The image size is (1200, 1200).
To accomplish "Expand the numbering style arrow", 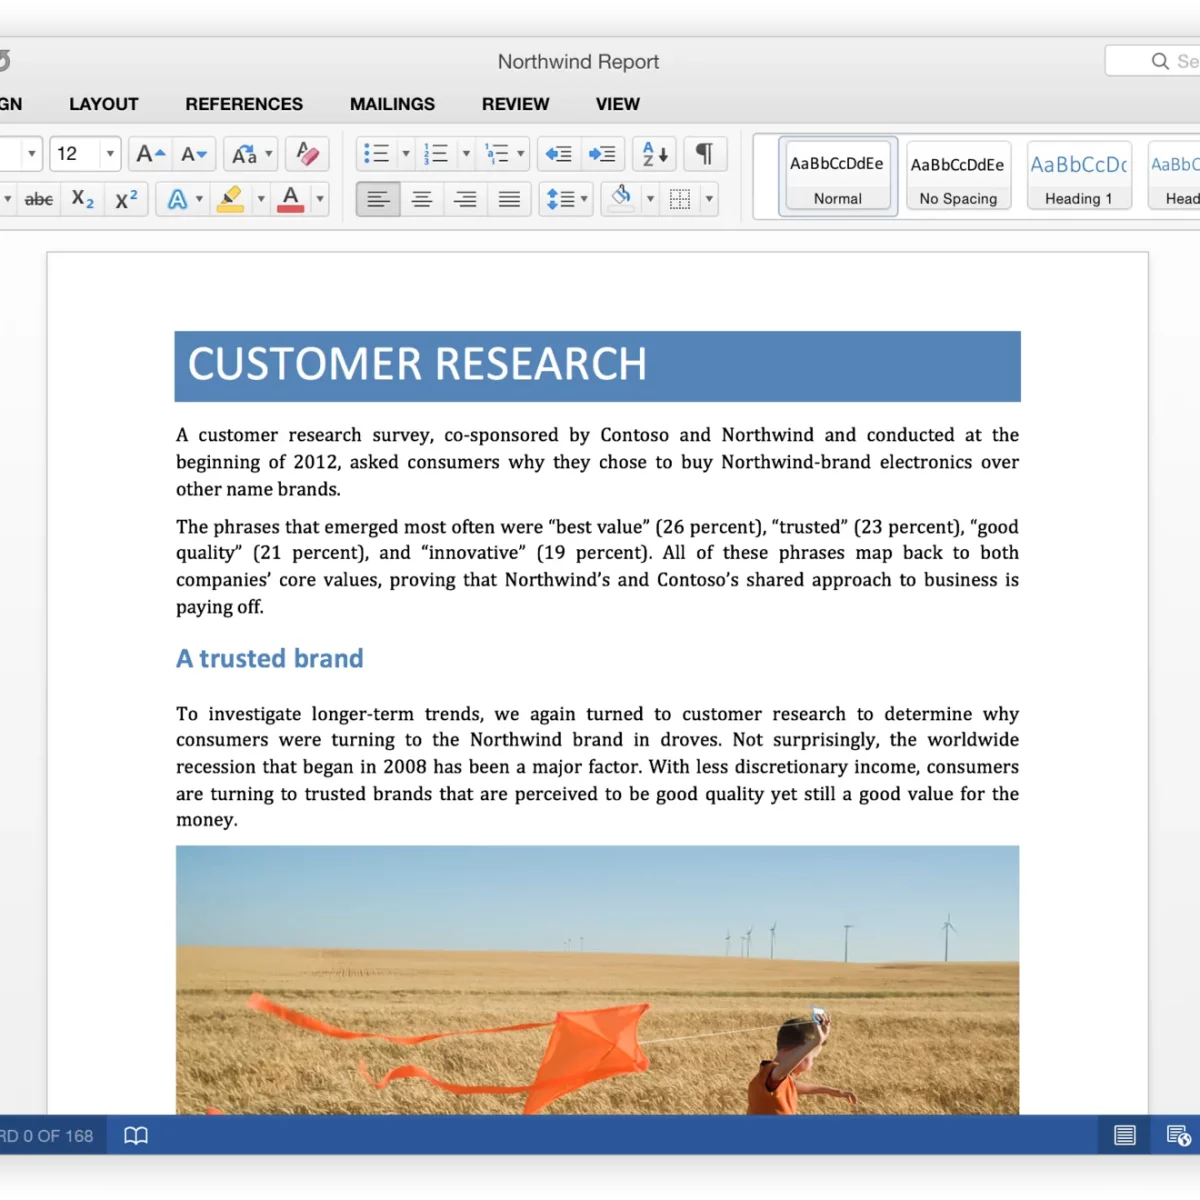I will click(x=466, y=154).
